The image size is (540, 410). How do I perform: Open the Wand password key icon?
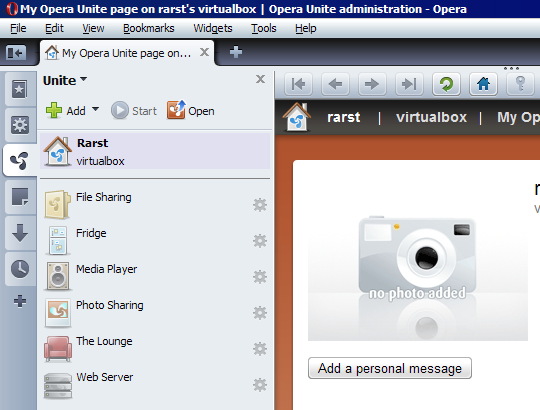(x=520, y=84)
